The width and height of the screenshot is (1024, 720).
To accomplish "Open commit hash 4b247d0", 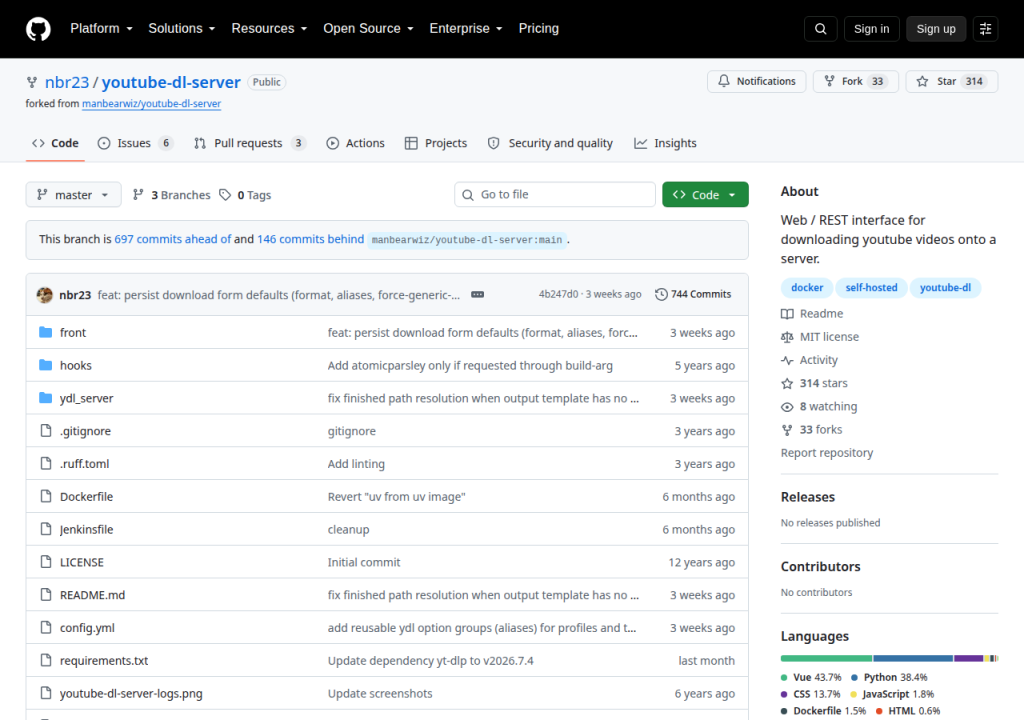I will (x=558, y=295).
